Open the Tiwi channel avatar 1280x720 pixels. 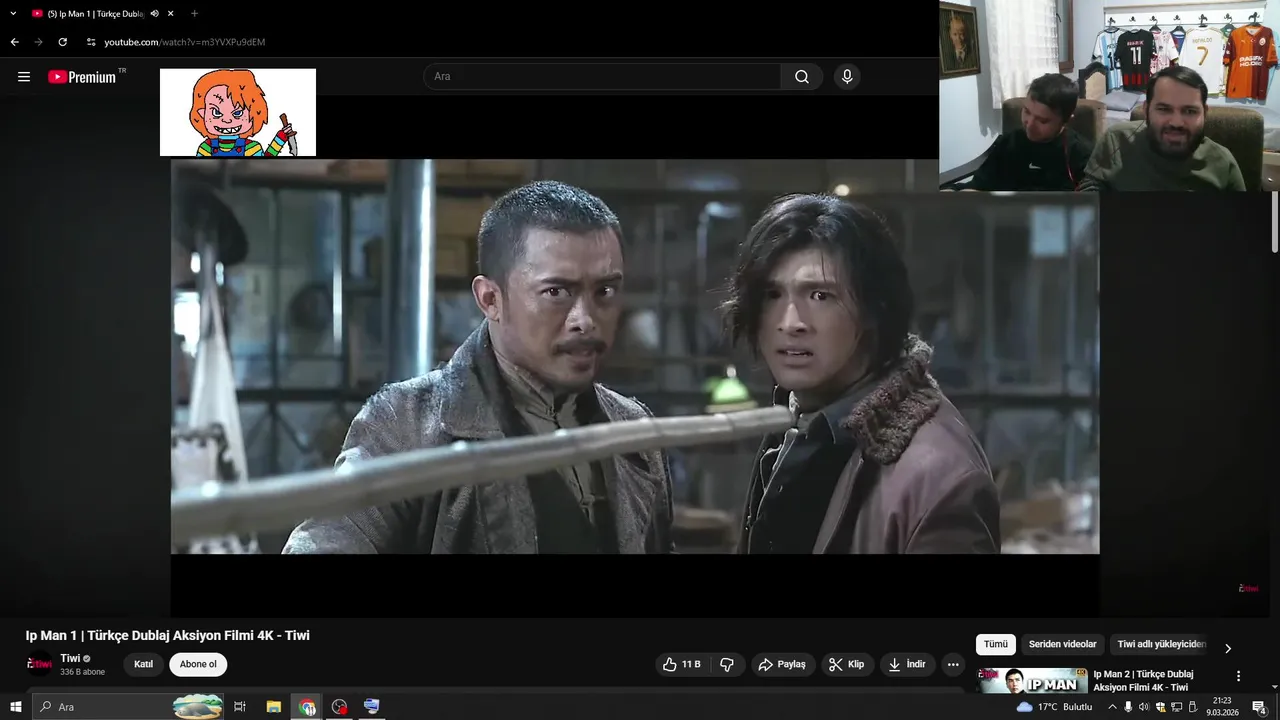(x=39, y=664)
